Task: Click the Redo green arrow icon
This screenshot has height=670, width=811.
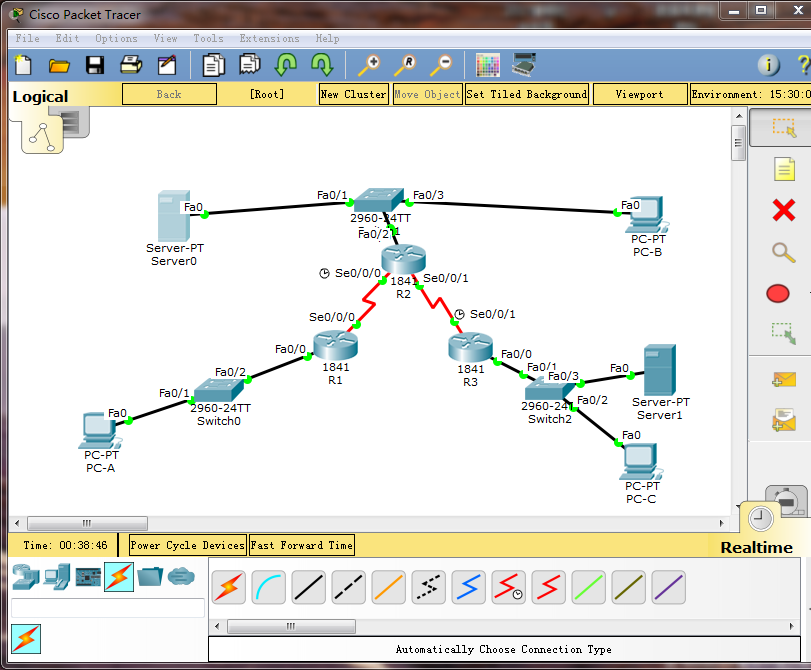Action: pyautogui.click(x=322, y=65)
